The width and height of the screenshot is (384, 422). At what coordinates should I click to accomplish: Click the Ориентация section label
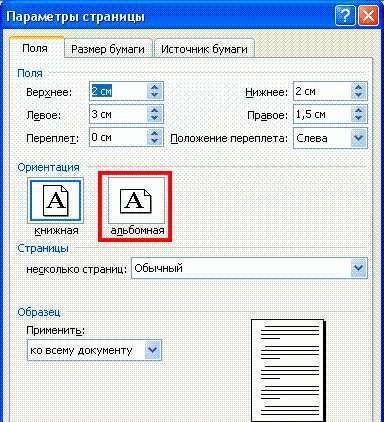[x=48, y=167]
